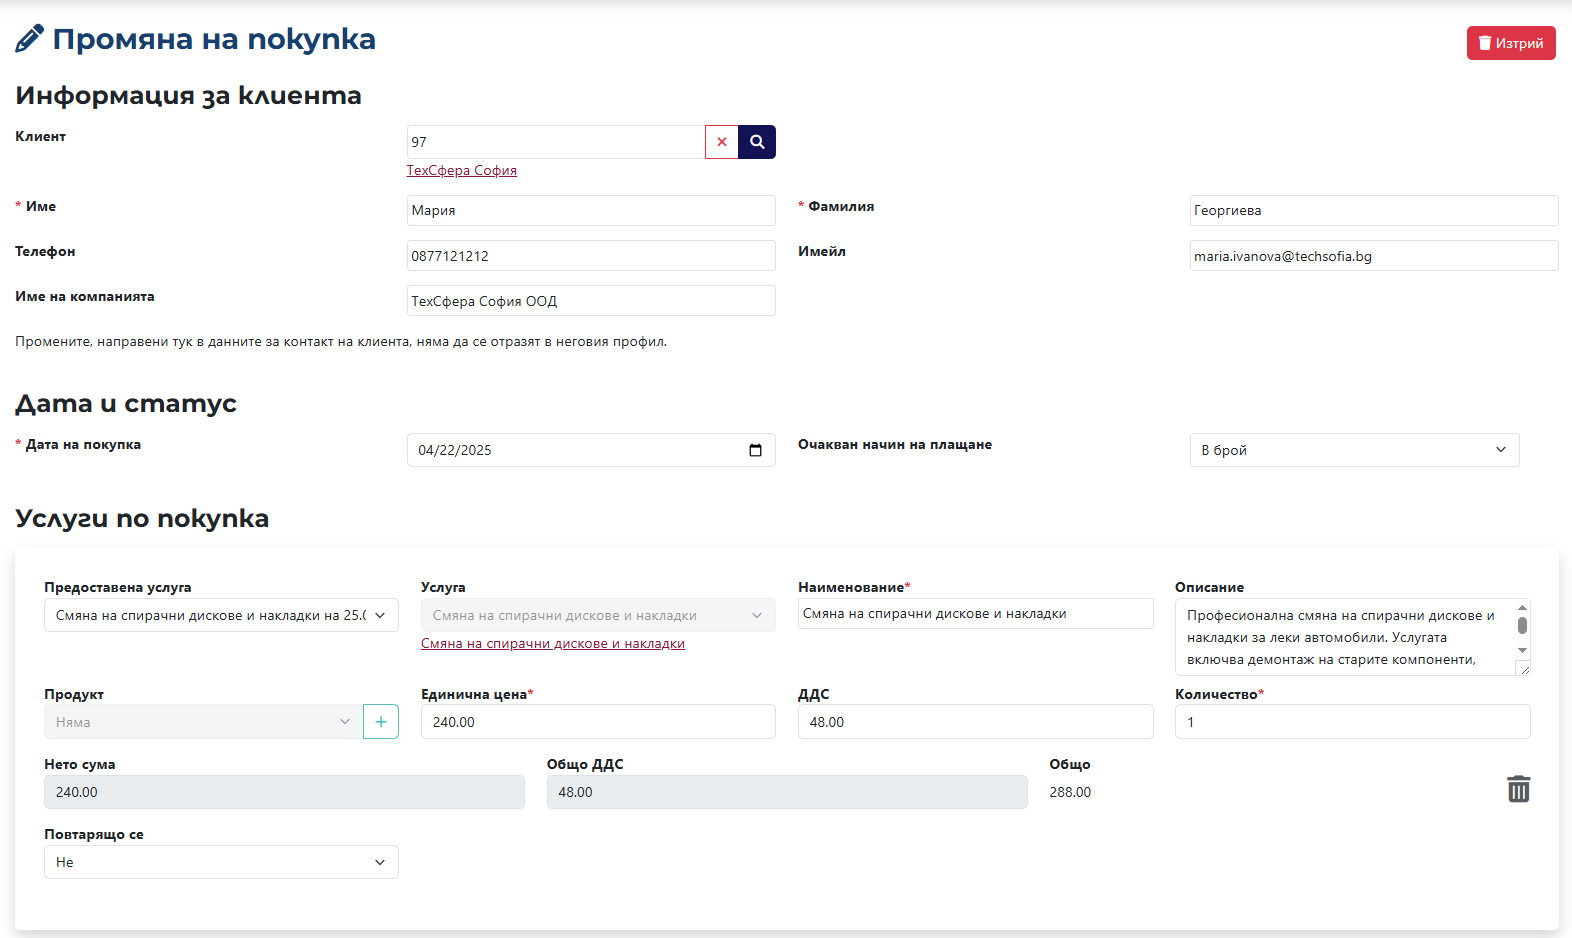Image resolution: width=1572 pixels, height=938 pixels.
Task: Open the calendar picker icon in date field
Action: [755, 450]
